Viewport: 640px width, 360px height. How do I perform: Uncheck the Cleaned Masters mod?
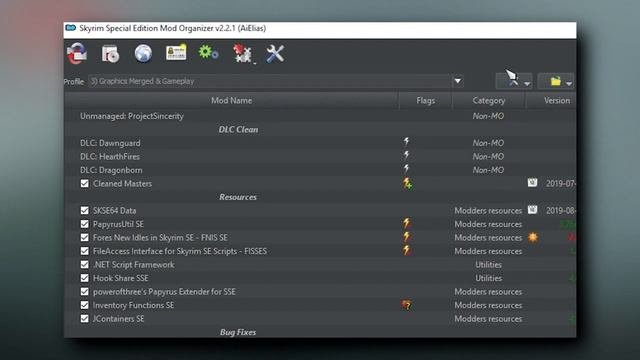coord(84,184)
